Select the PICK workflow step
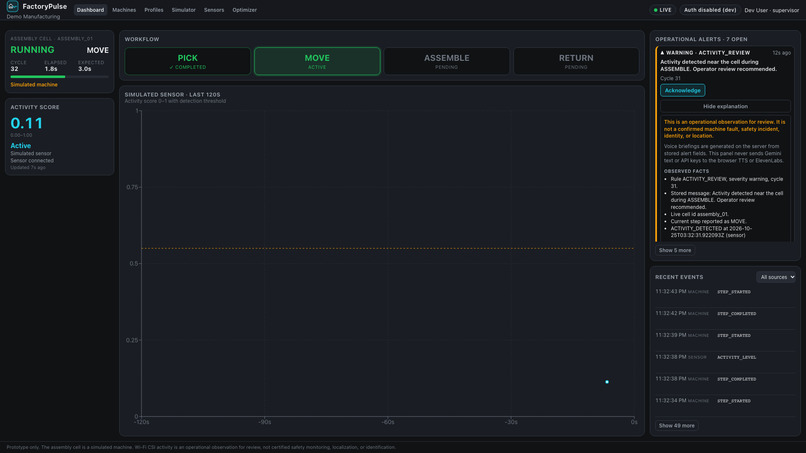806x453 pixels. pos(188,61)
